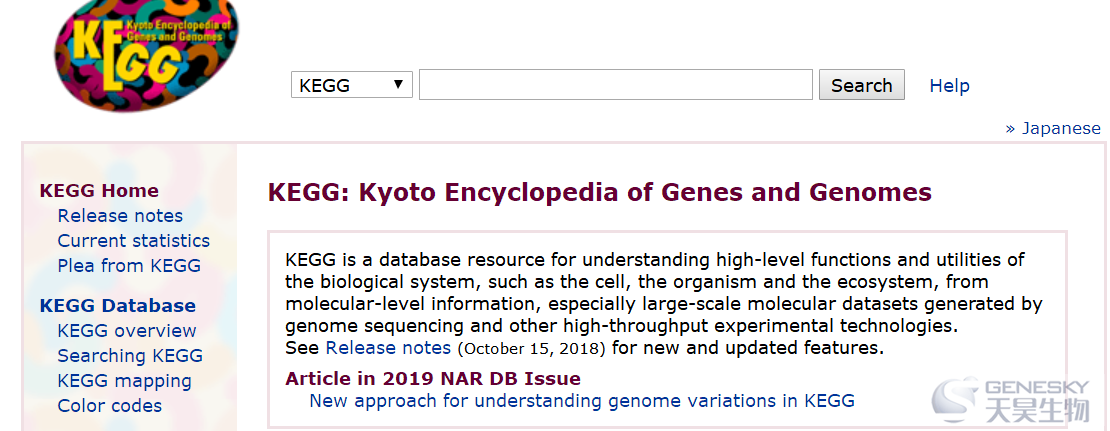View Current statistics page
This screenshot has height=431, width=1110.
pos(134,241)
